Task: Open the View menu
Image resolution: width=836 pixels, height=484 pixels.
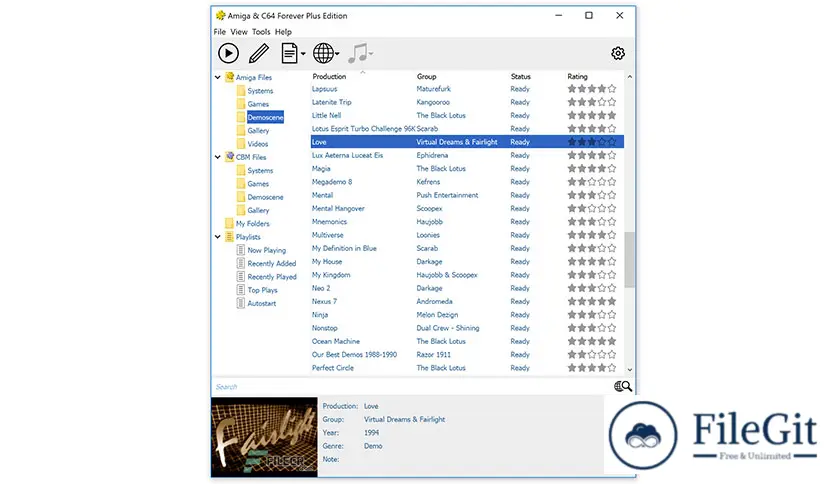Action: click(239, 32)
